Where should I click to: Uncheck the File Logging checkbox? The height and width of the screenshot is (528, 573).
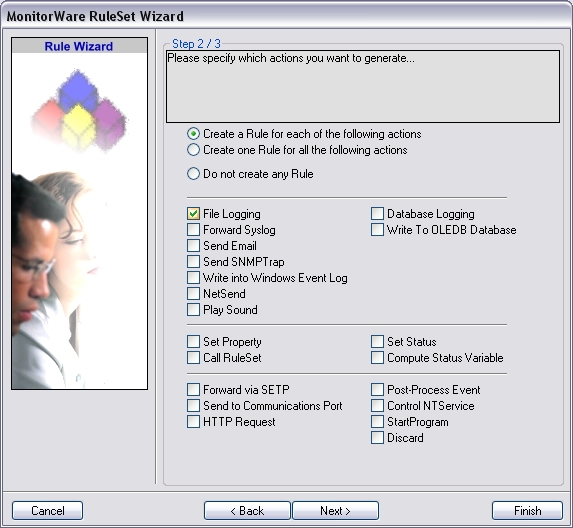pyautogui.click(x=193, y=214)
